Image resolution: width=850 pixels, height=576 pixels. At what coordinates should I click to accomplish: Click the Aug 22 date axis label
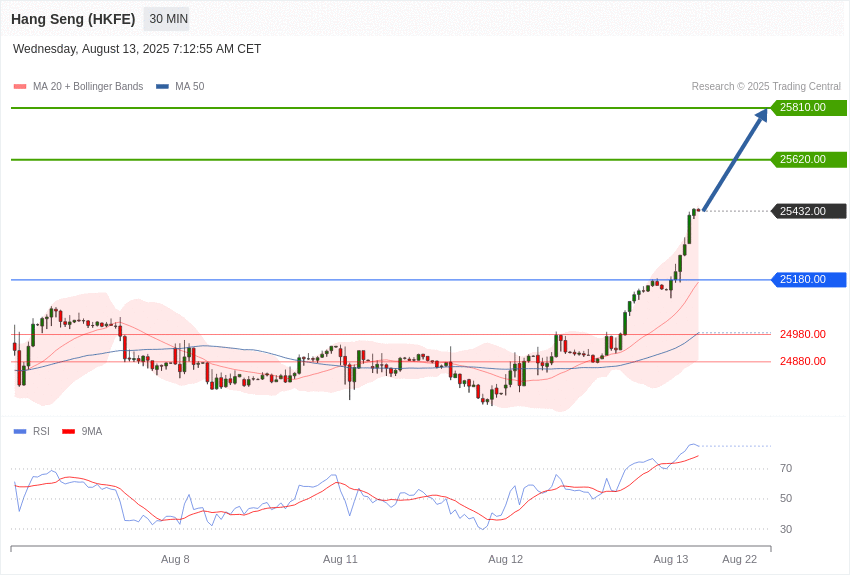point(739,559)
